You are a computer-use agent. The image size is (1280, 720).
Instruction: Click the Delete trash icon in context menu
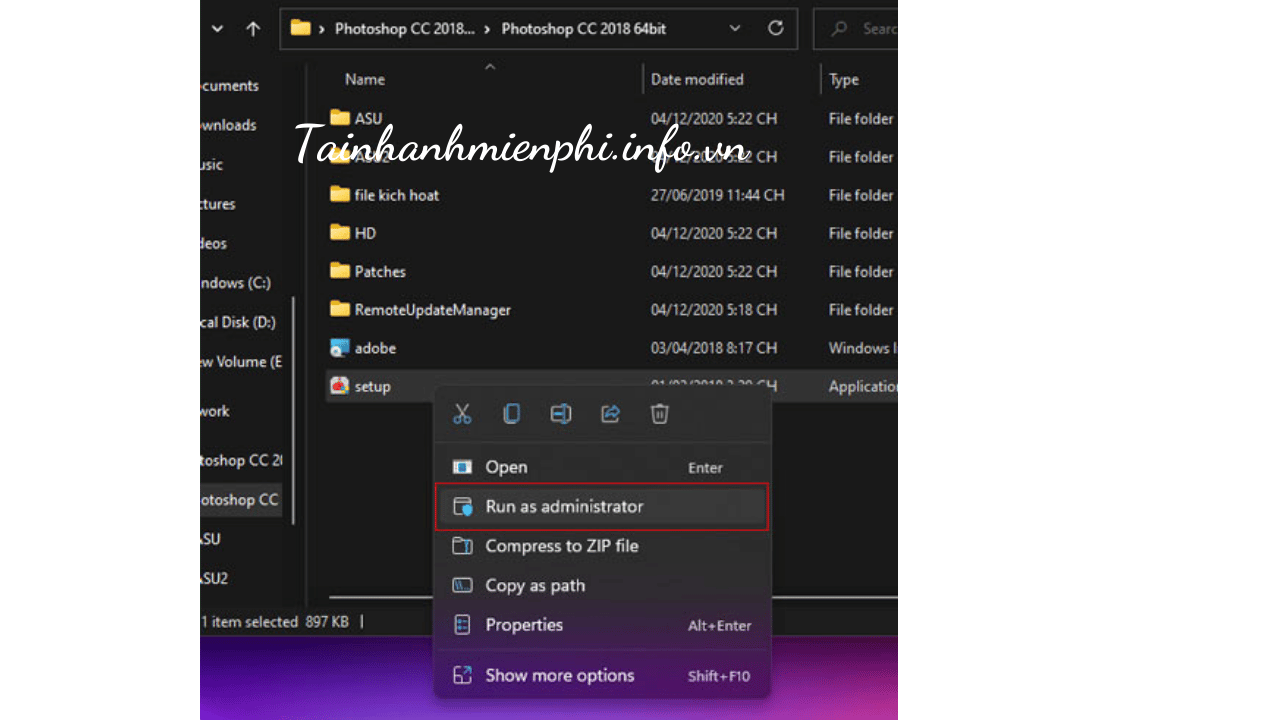coord(660,414)
